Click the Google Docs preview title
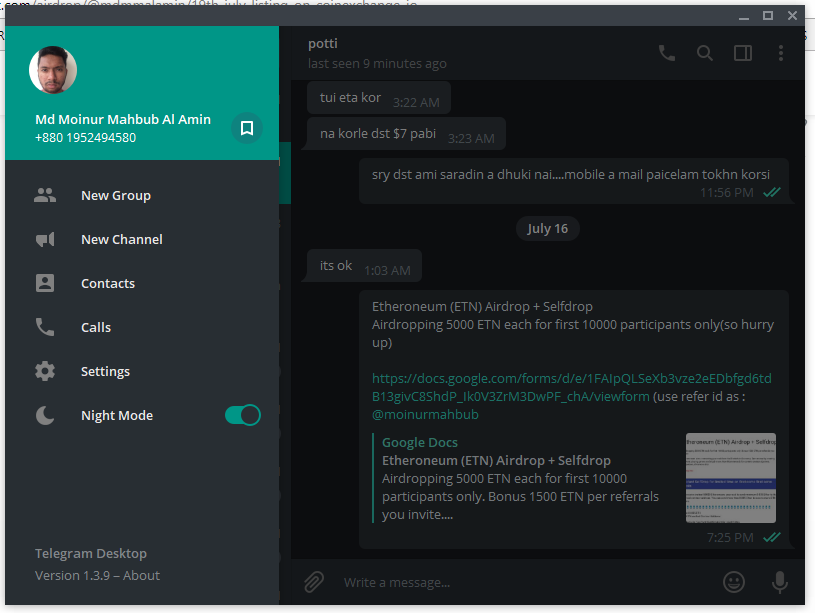This screenshot has height=613, width=815. 420,442
